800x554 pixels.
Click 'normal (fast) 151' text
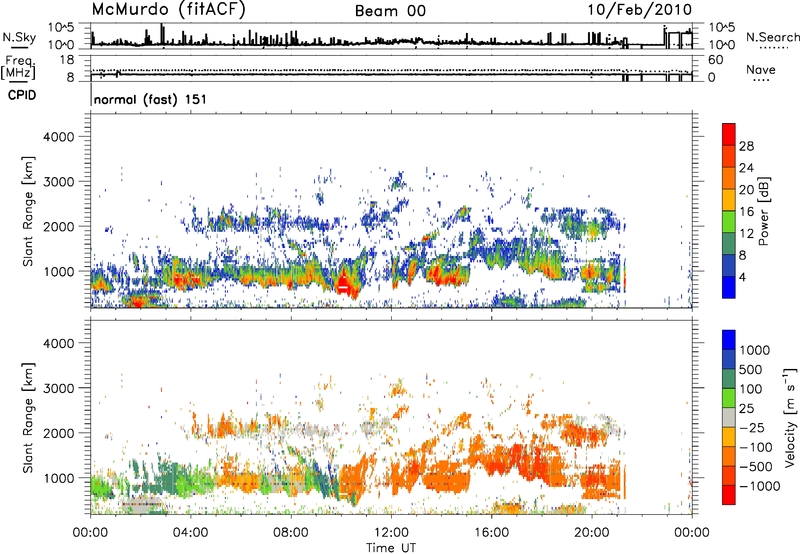click(151, 99)
